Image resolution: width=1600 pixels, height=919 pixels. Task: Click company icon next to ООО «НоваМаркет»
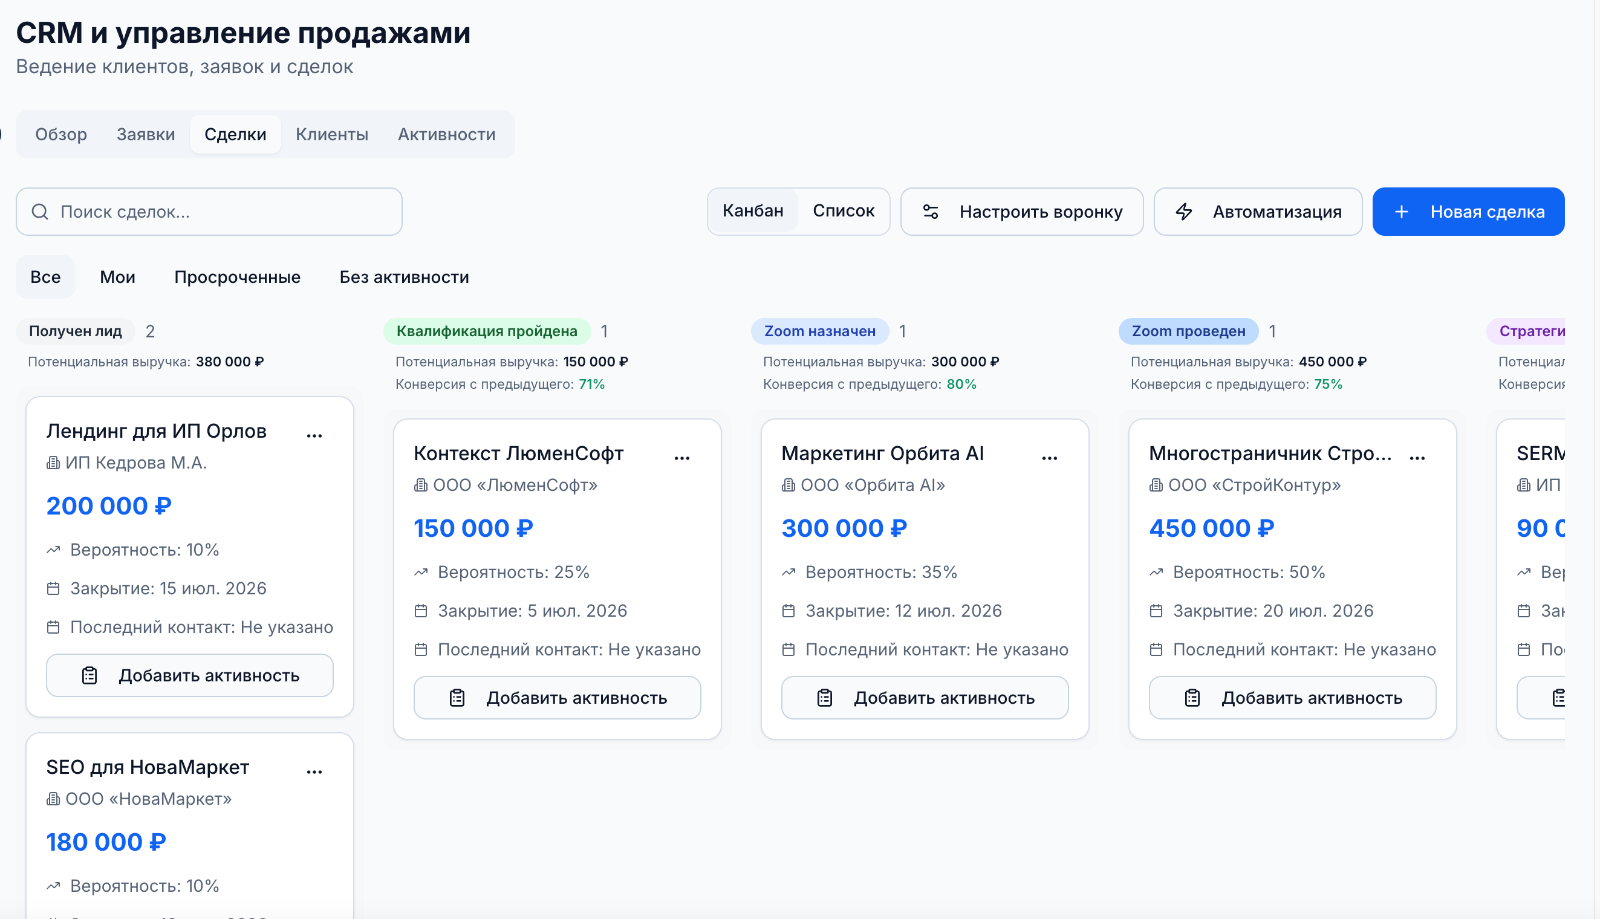coord(53,799)
